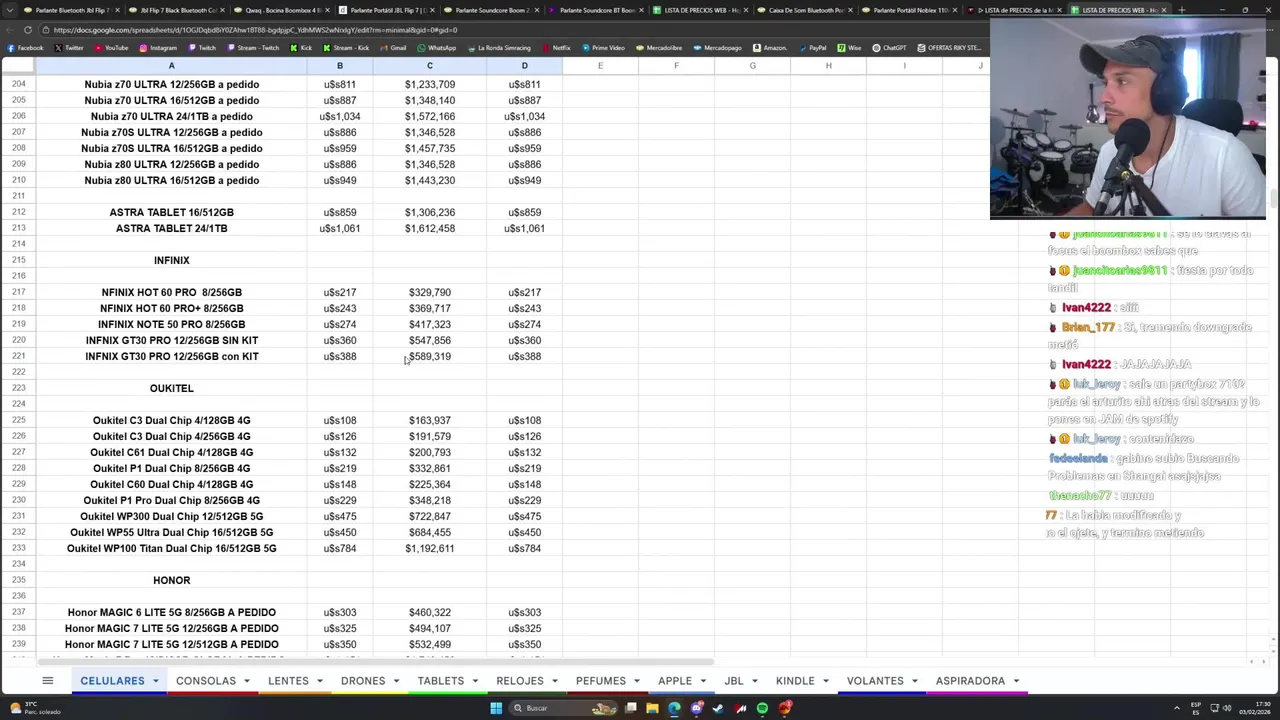This screenshot has width=1280, height=720.
Task: Open the Stream - Twitch bookmark
Action: pyautogui.click(x=253, y=48)
